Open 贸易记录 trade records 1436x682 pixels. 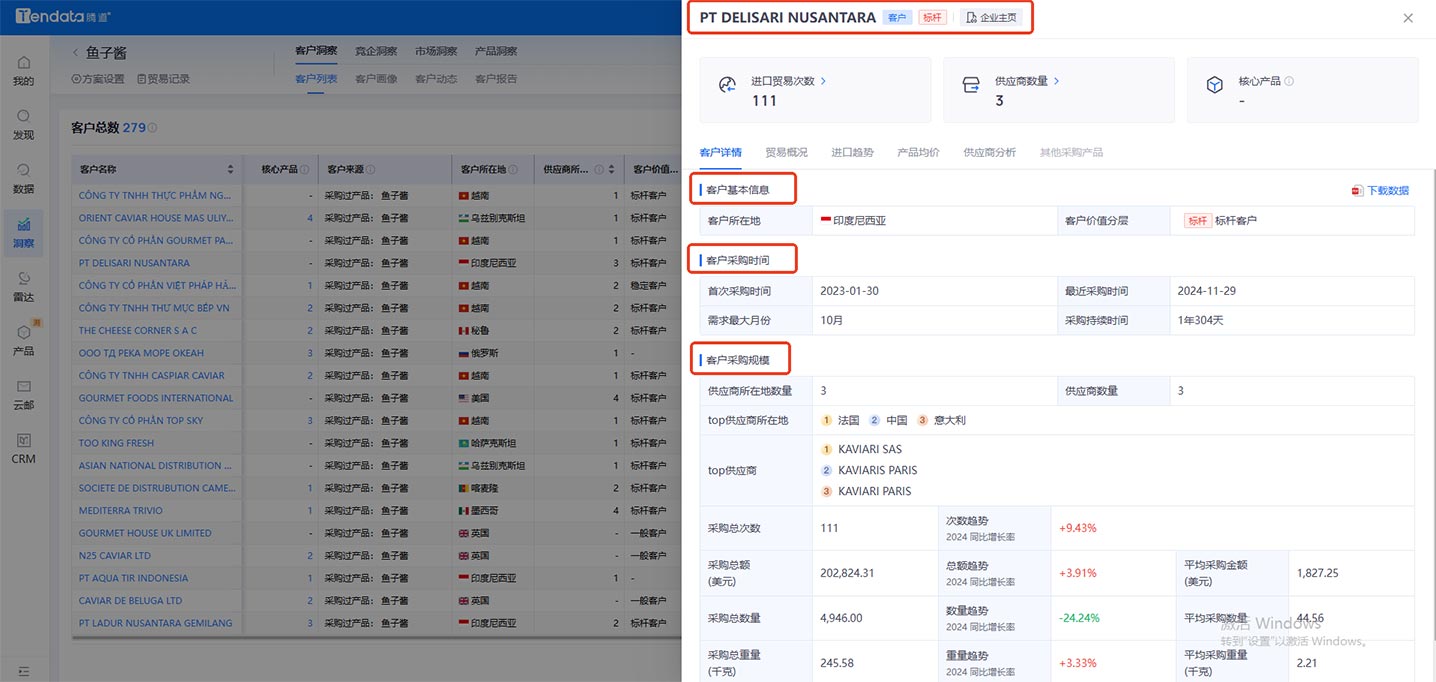pyautogui.click(x=163, y=79)
